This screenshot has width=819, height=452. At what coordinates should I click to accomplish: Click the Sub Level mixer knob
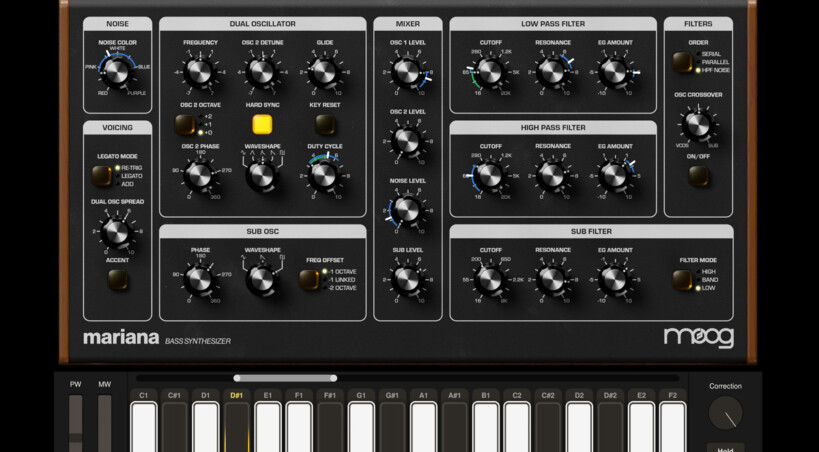[x=407, y=280]
